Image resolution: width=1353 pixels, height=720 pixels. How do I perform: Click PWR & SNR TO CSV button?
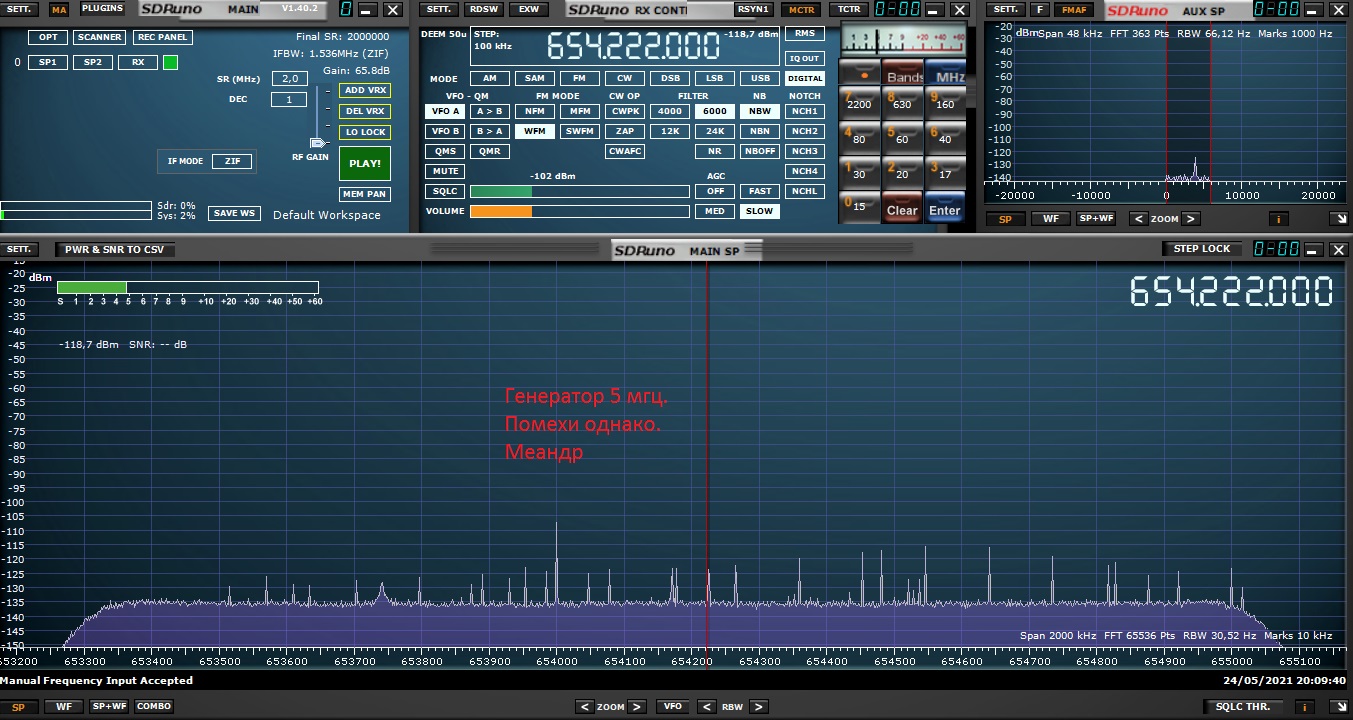(x=115, y=249)
